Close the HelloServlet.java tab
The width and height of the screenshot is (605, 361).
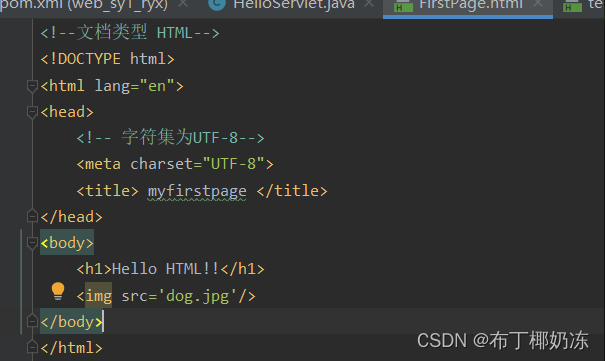pos(369,4)
